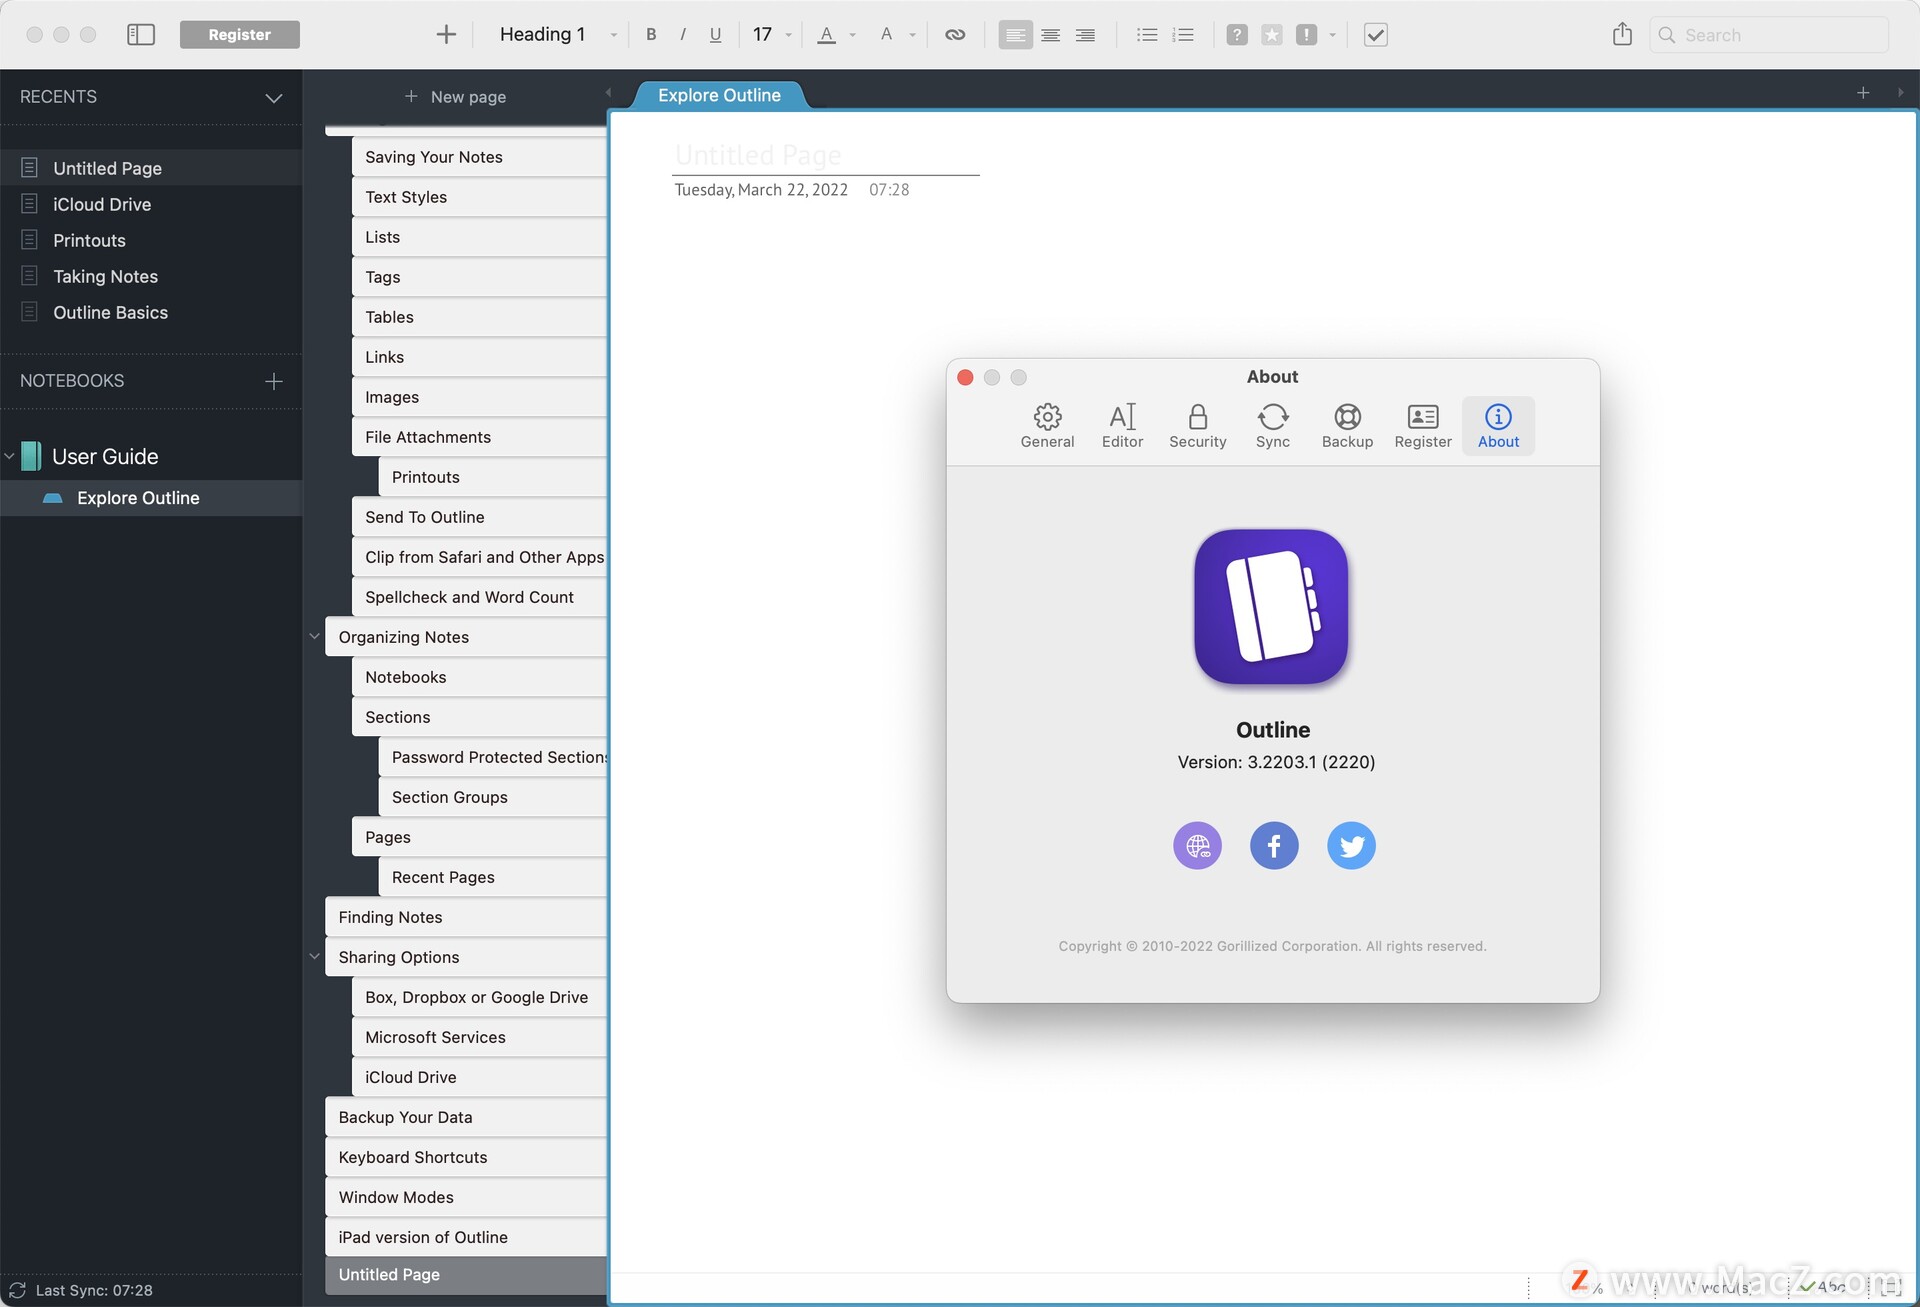The height and width of the screenshot is (1307, 1920).
Task: Toggle the to-do checkbox tag
Action: click(x=1376, y=35)
